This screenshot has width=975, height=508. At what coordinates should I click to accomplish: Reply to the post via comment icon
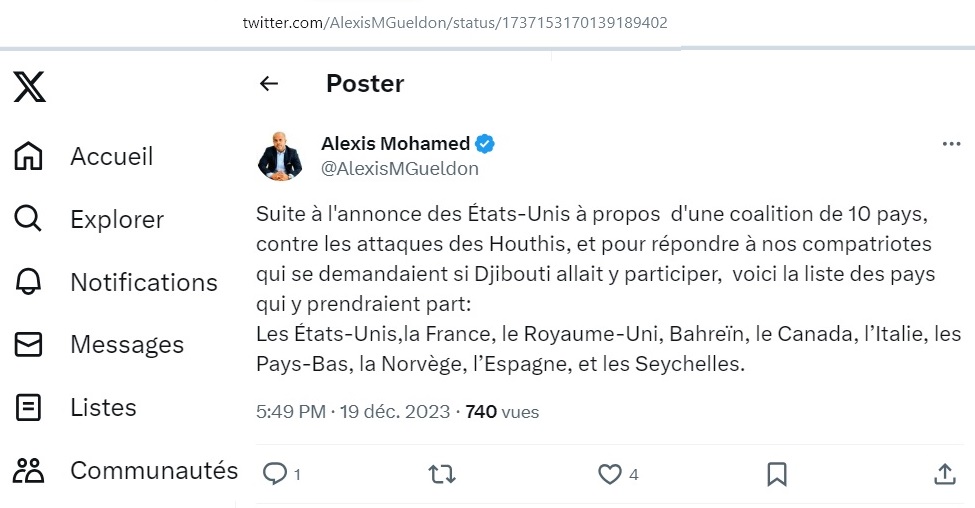(x=274, y=474)
